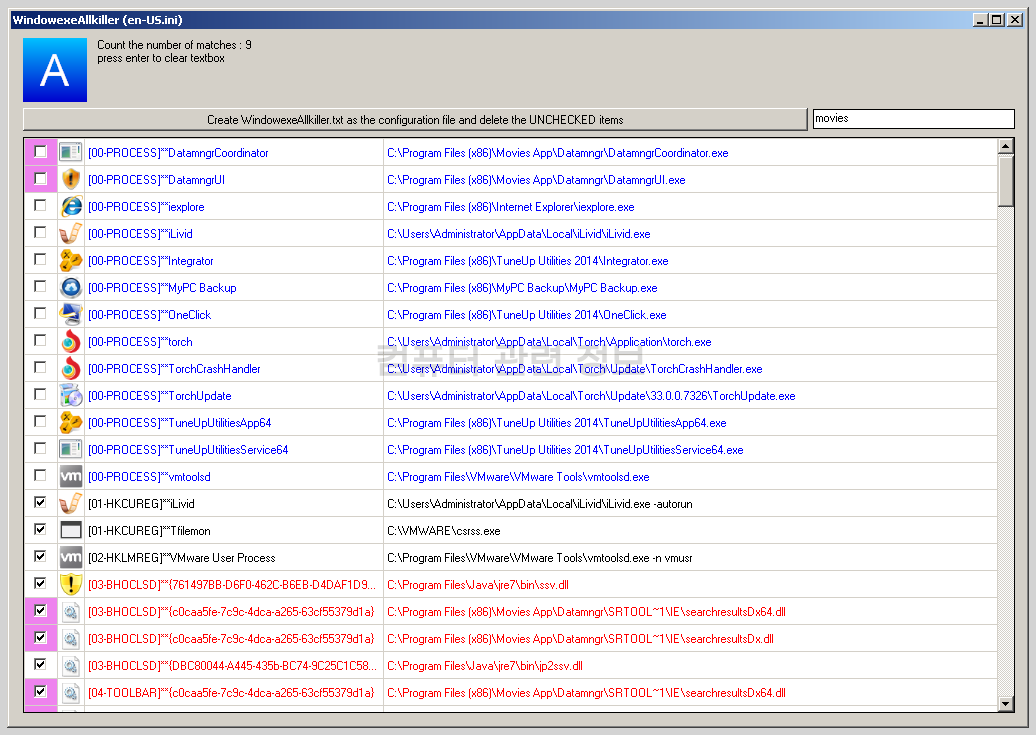Select the [00-PROCESS]**TorchUpdate entry

pyautogui.click(x=160, y=396)
